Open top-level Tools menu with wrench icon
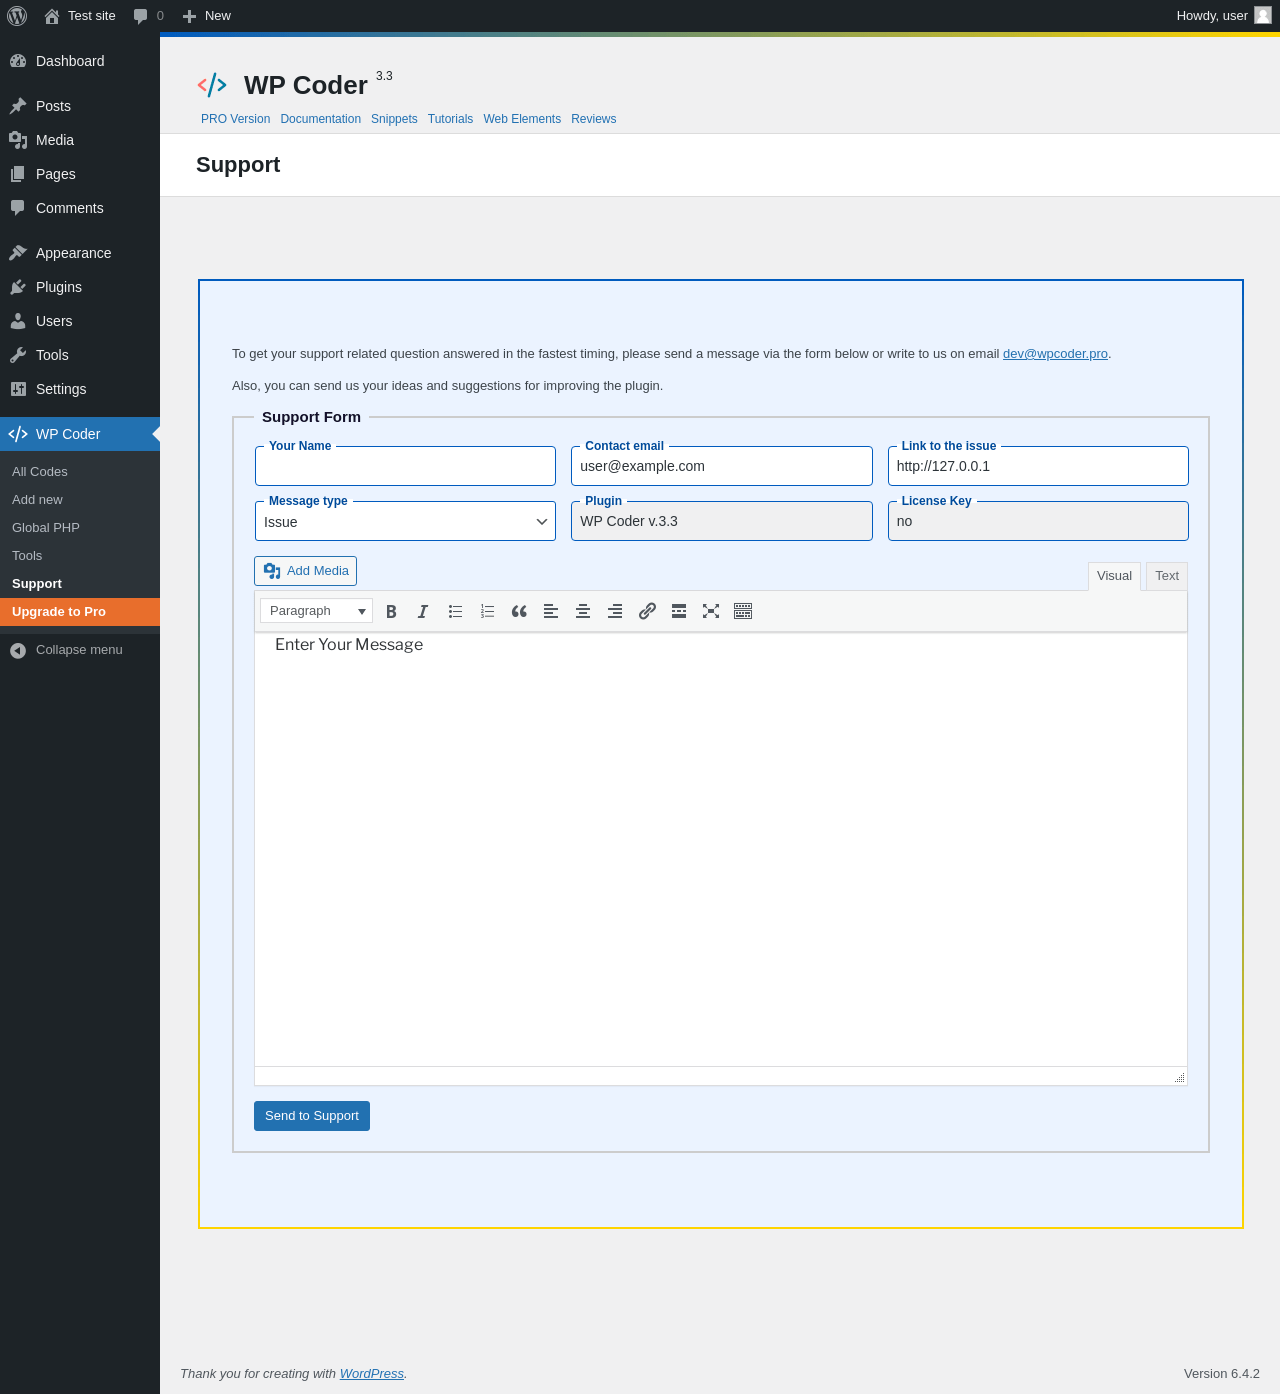1280x1394 pixels. click(80, 355)
